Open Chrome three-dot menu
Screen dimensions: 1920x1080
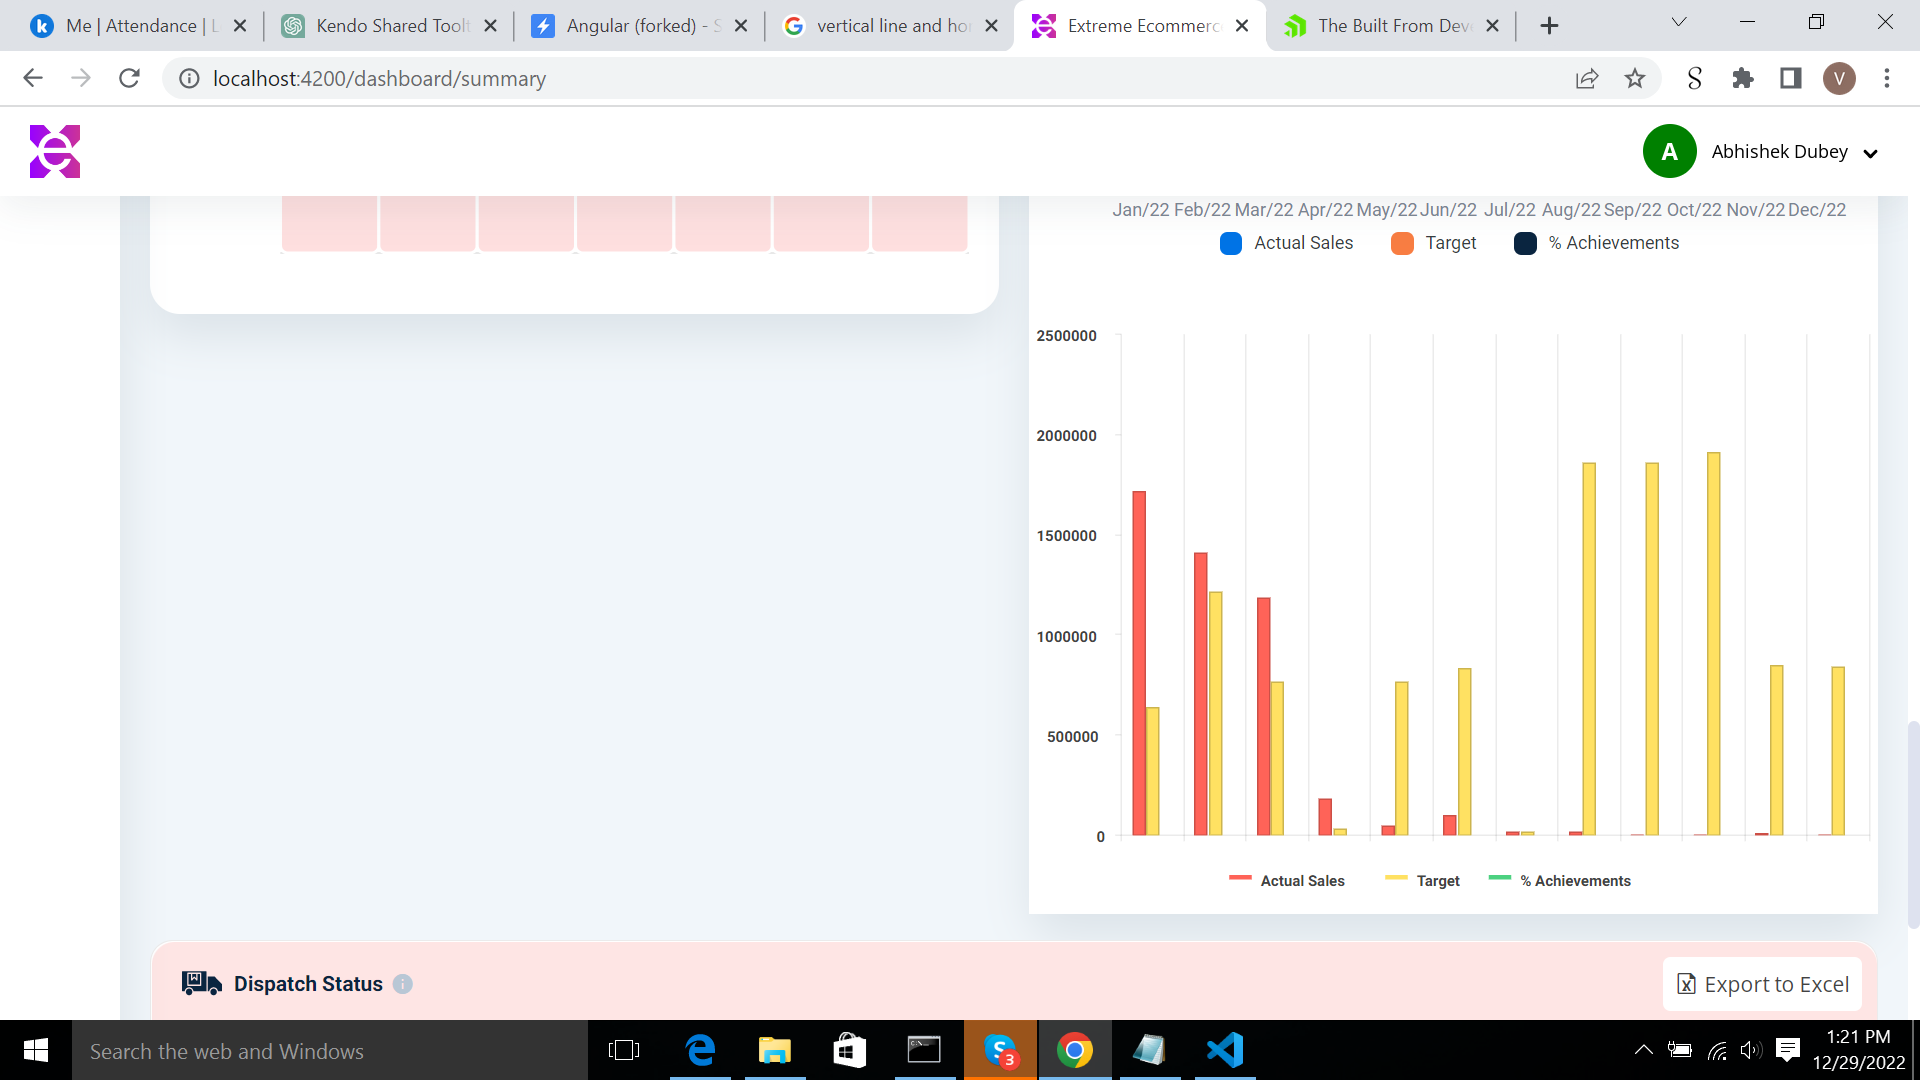pos(1887,78)
